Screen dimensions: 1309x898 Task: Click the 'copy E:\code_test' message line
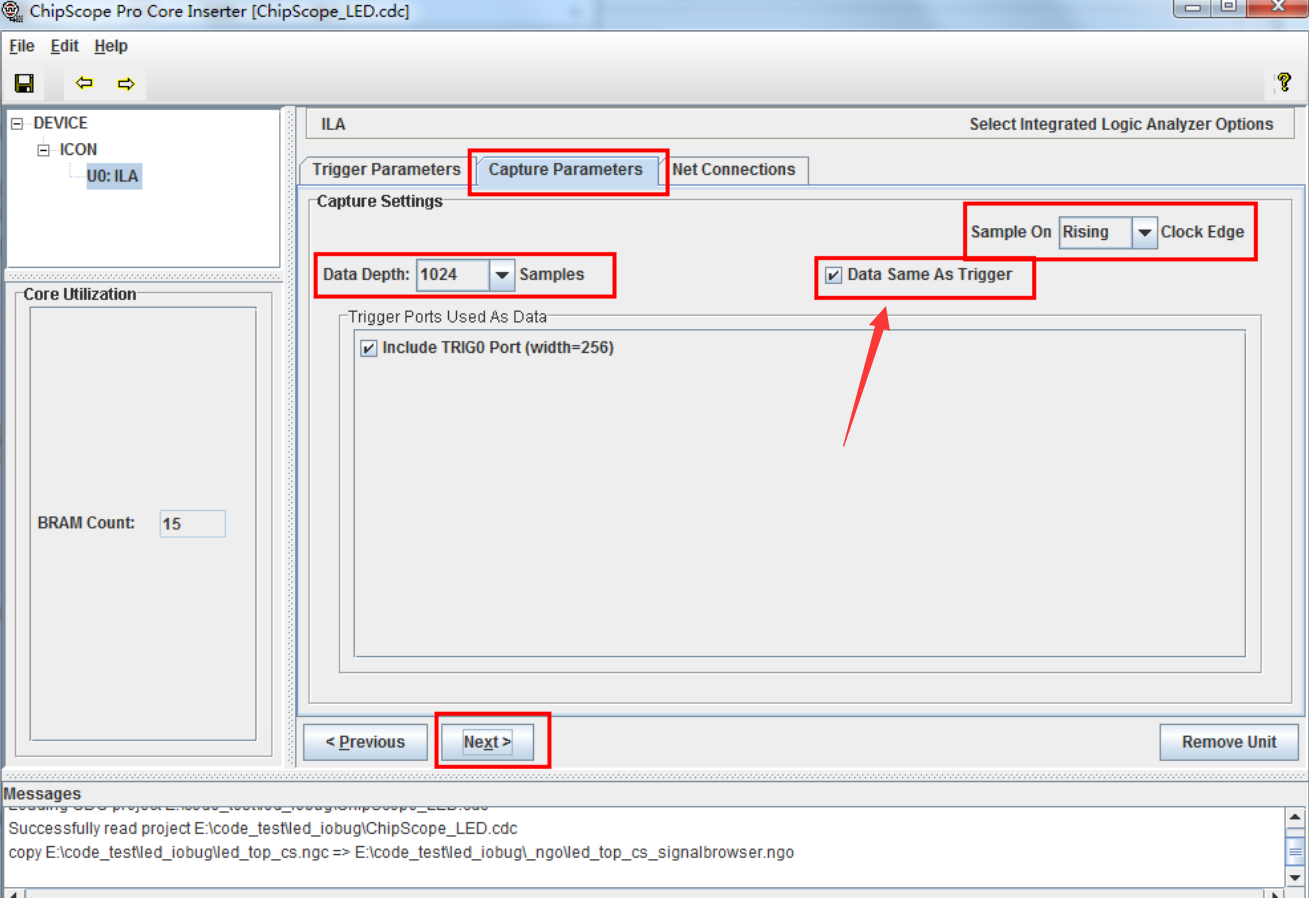[x=401, y=853]
